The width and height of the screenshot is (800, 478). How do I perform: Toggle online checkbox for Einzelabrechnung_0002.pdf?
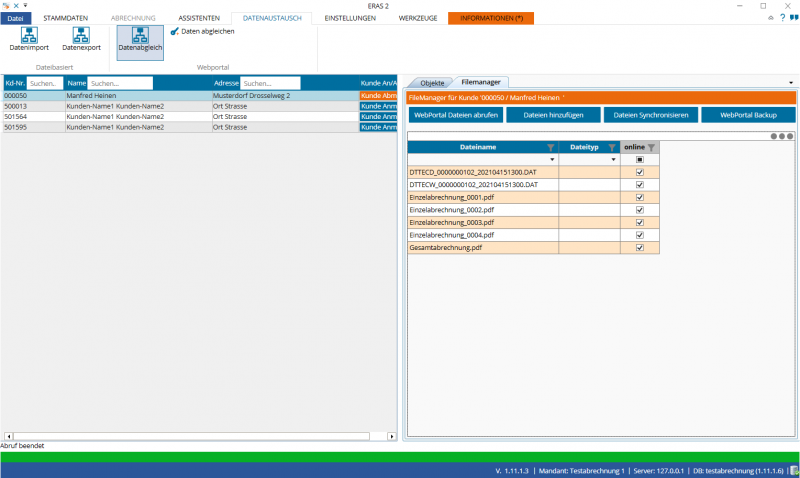[640, 210]
